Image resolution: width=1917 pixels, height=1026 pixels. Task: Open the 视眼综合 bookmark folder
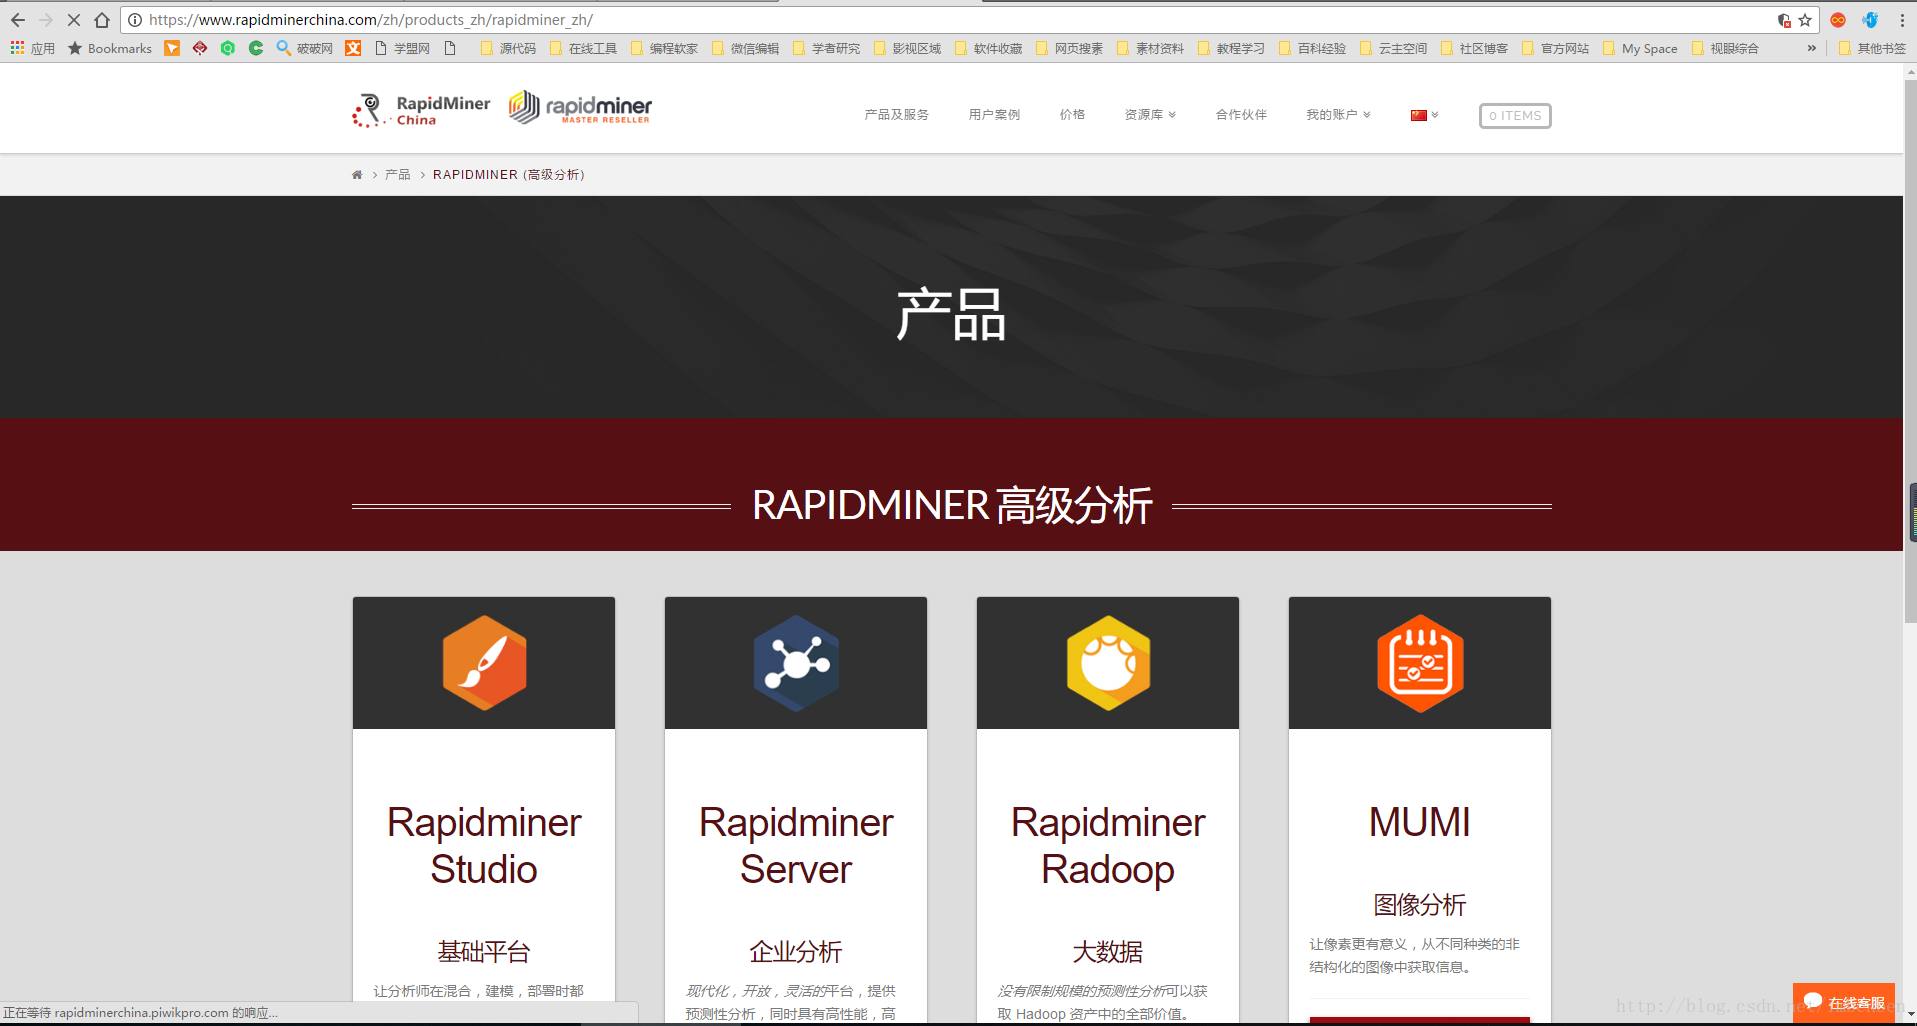click(x=1725, y=48)
